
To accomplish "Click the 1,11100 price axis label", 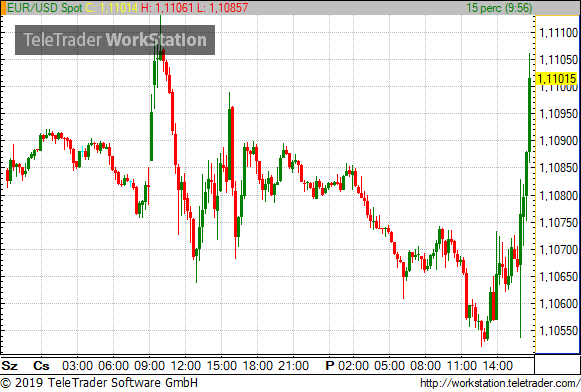I will 558,33.
